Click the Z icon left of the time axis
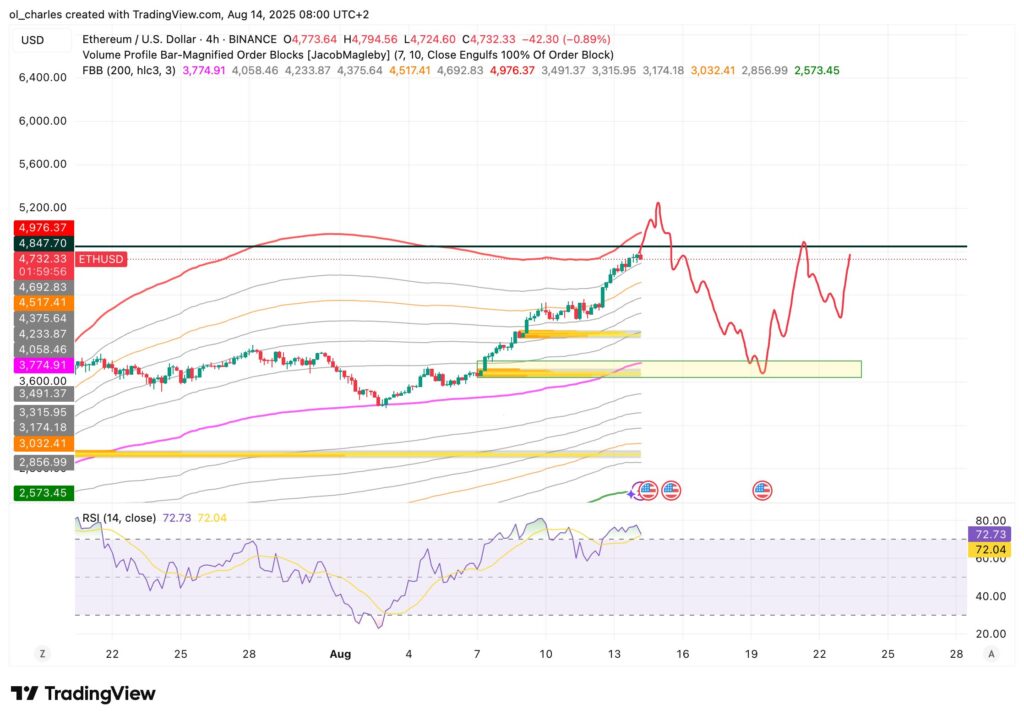Viewport: 1024px width, 721px height. pyautogui.click(x=42, y=652)
